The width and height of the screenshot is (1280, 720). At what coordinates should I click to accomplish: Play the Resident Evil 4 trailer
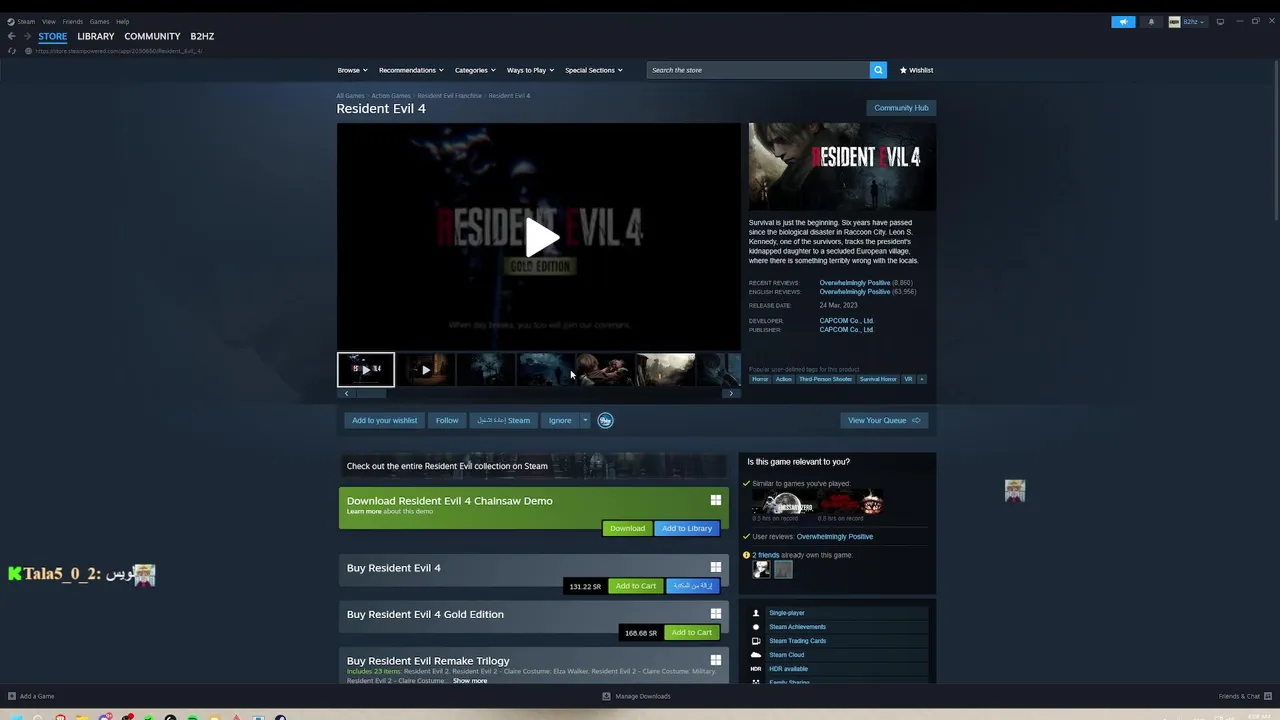click(x=540, y=237)
